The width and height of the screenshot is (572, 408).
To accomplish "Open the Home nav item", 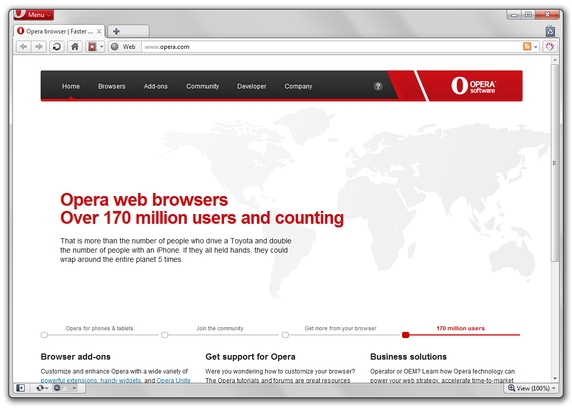I will (x=71, y=86).
